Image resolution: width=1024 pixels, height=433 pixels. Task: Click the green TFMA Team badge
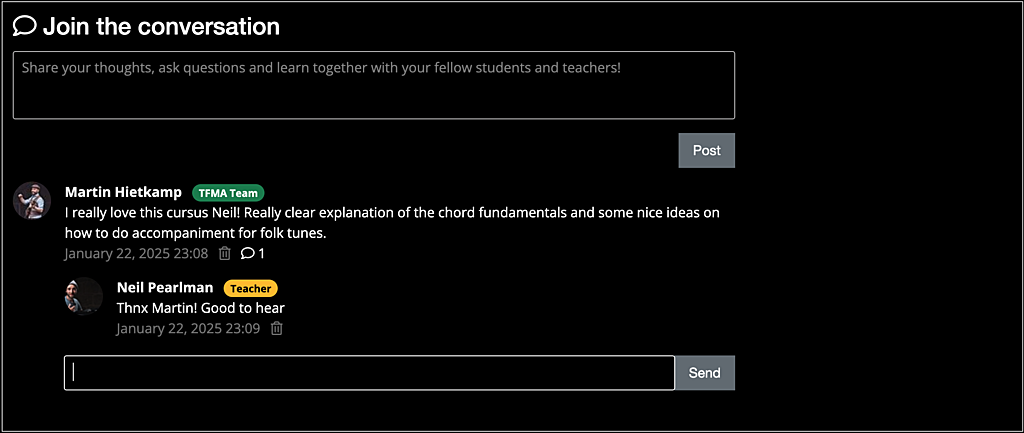[228, 193]
